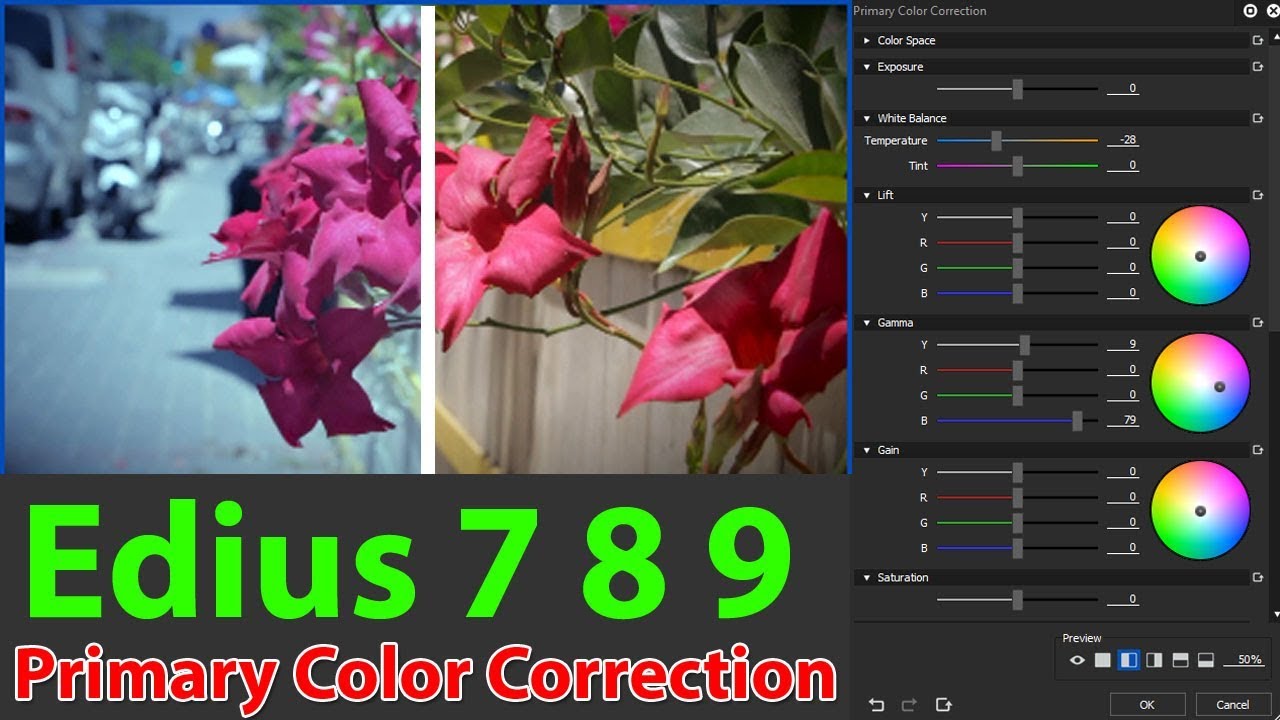1280x720 pixels.
Task: Click the Lift Y slider handle
Action: coord(1017,217)
